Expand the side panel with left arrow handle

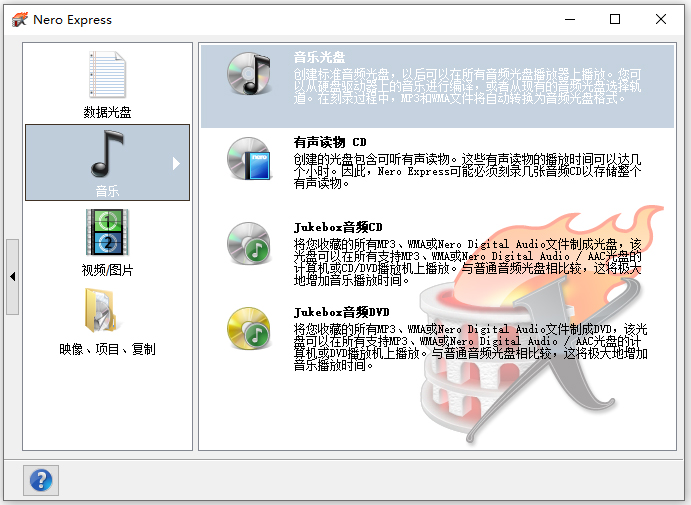[12, 277]
